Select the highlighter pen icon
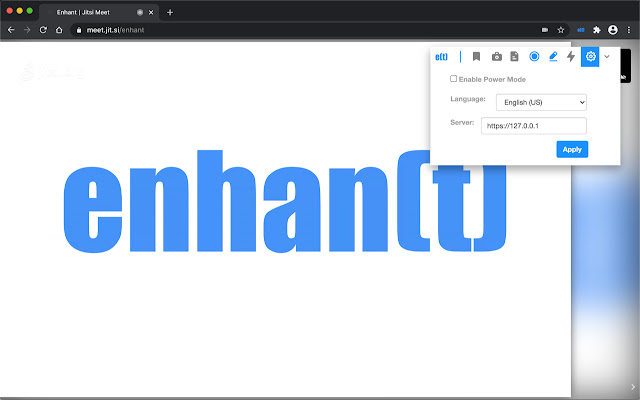The height and width of the screenshot is (400, 640). click(x=553, y=56)
